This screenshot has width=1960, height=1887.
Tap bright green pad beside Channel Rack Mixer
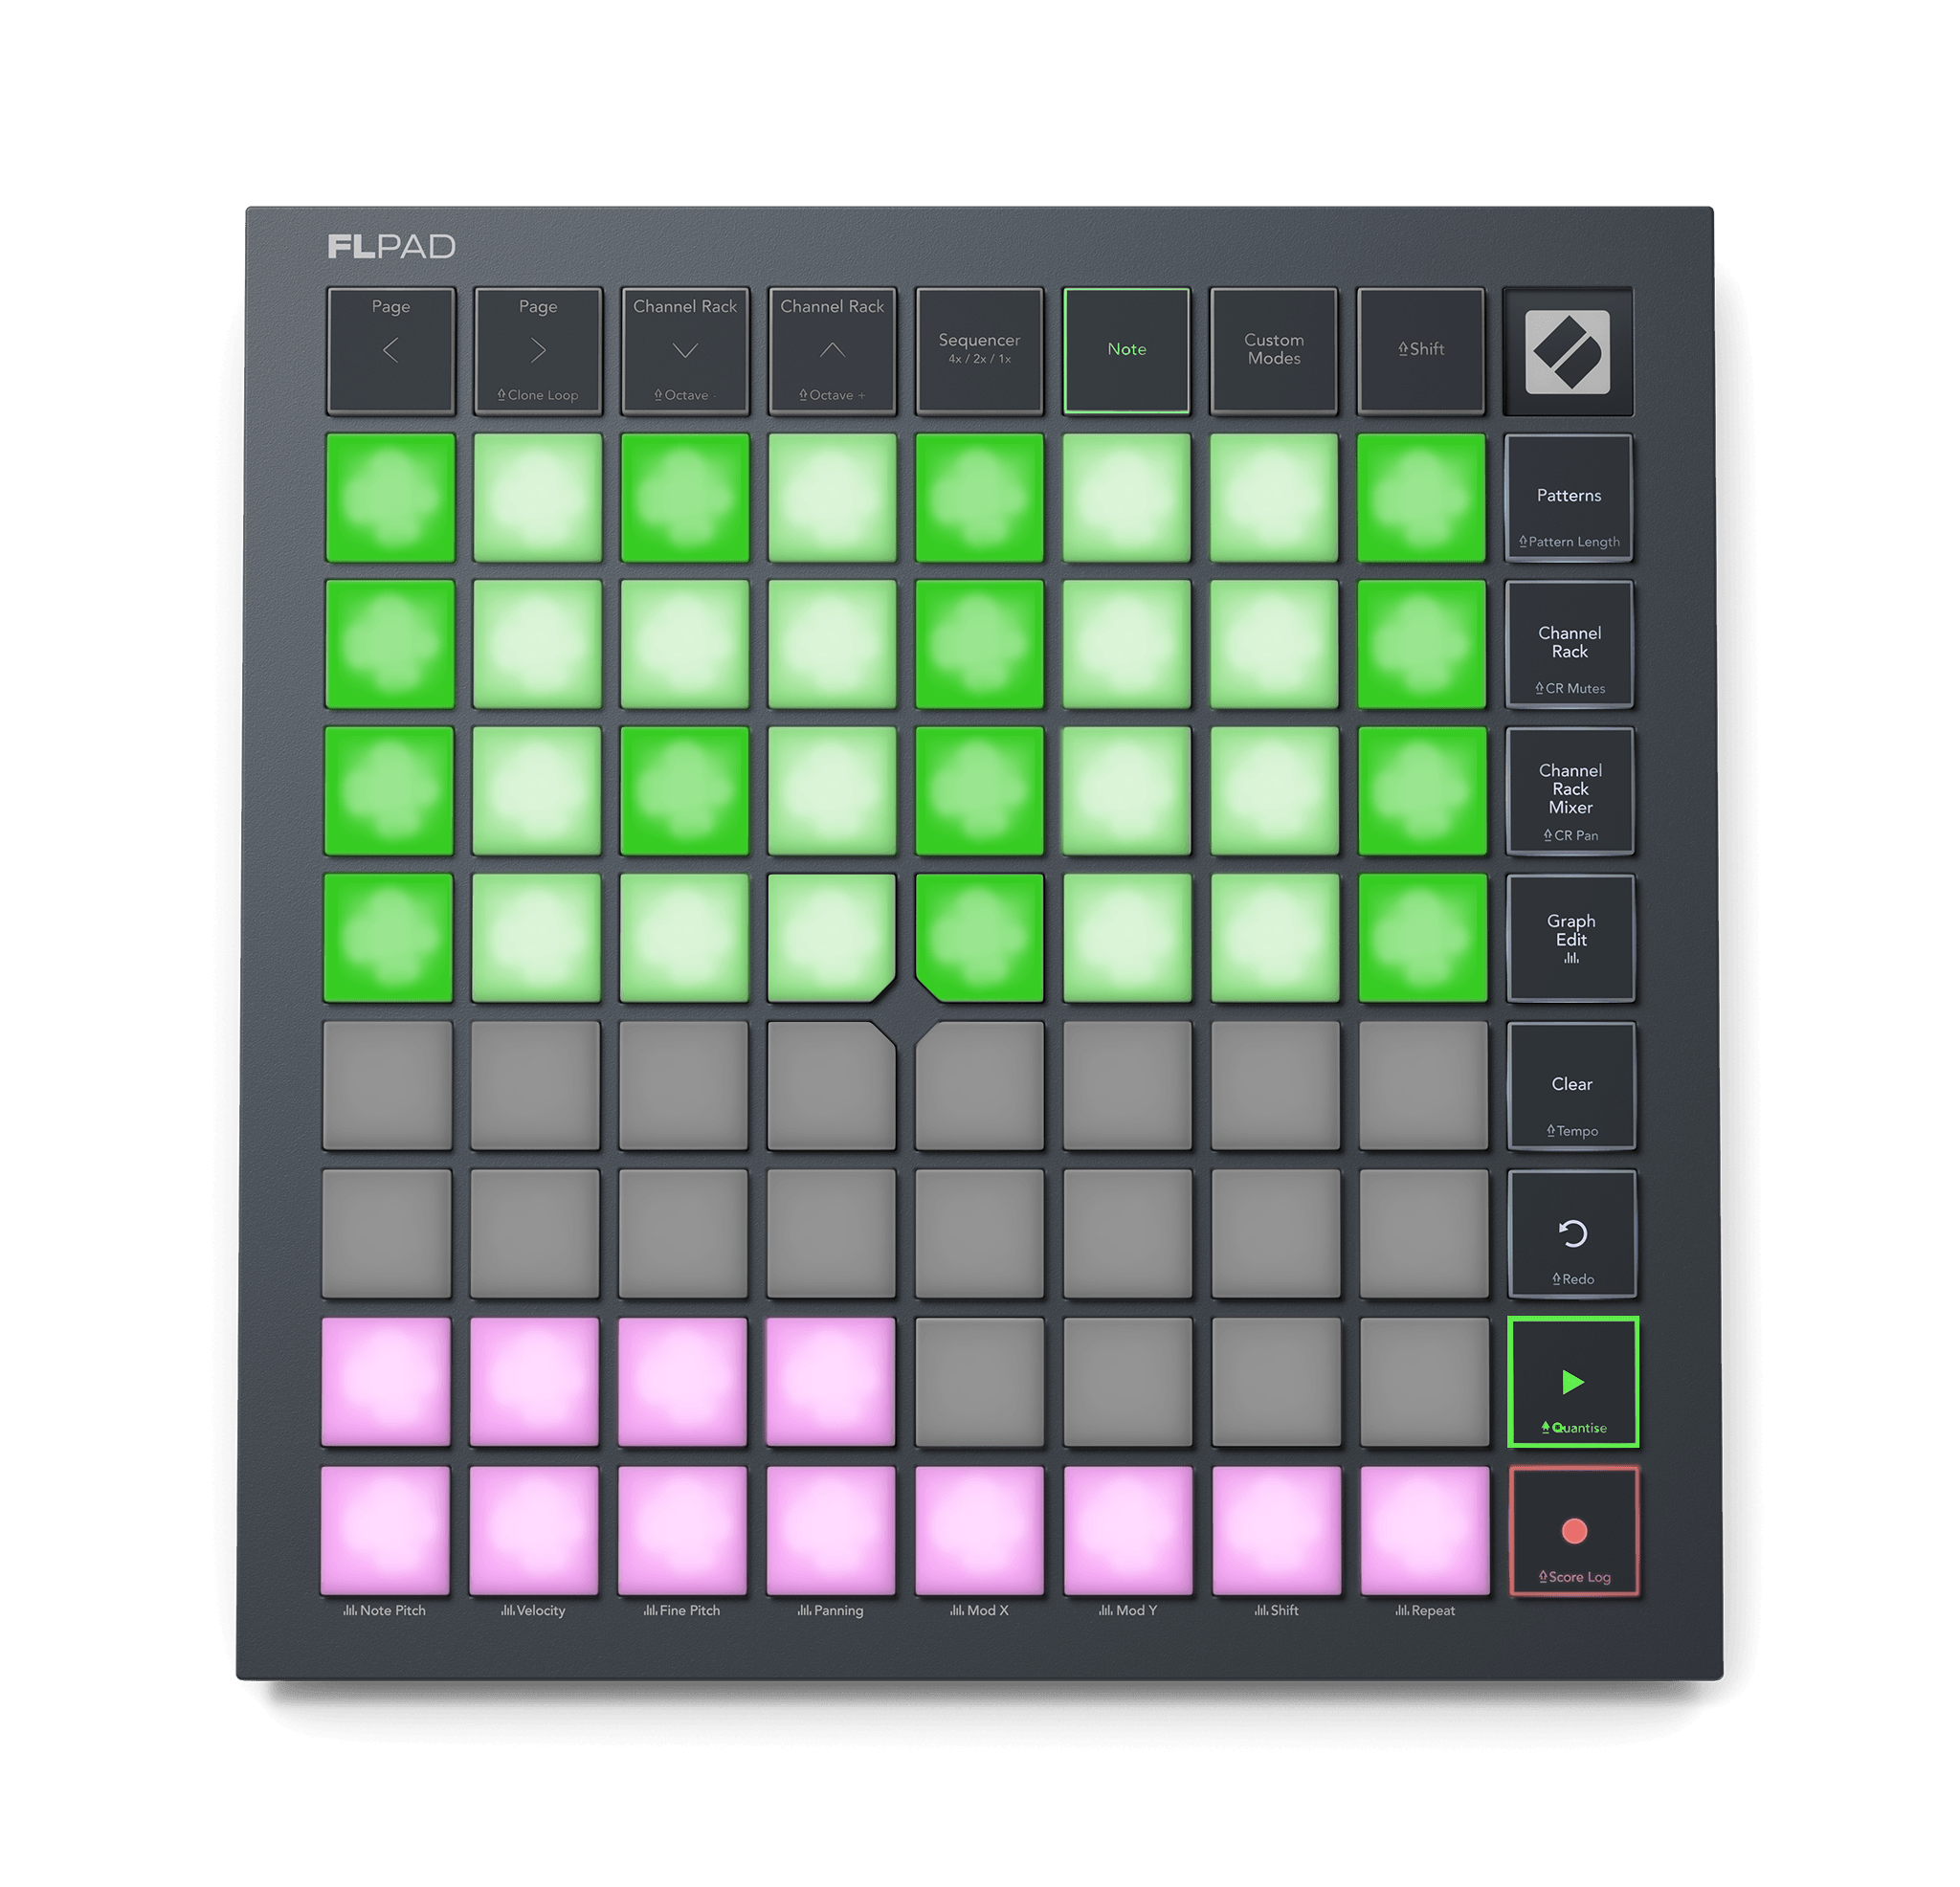click(x=1422, y=791)
